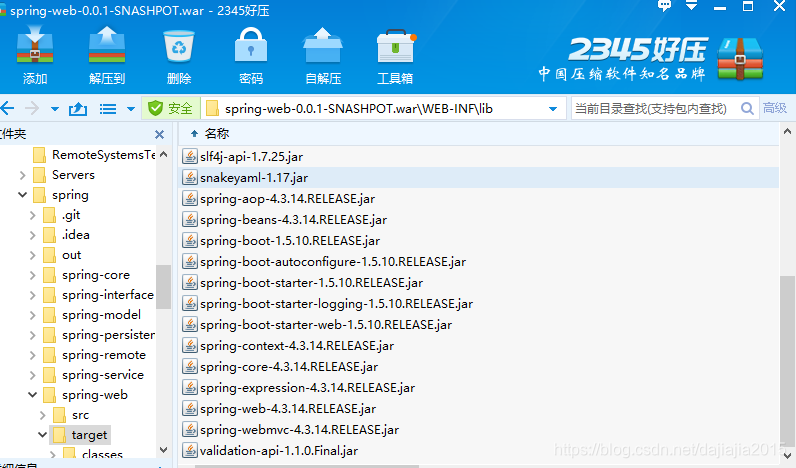Go up one folder level
Screen dimensions: 796x468
coord(78,109)
